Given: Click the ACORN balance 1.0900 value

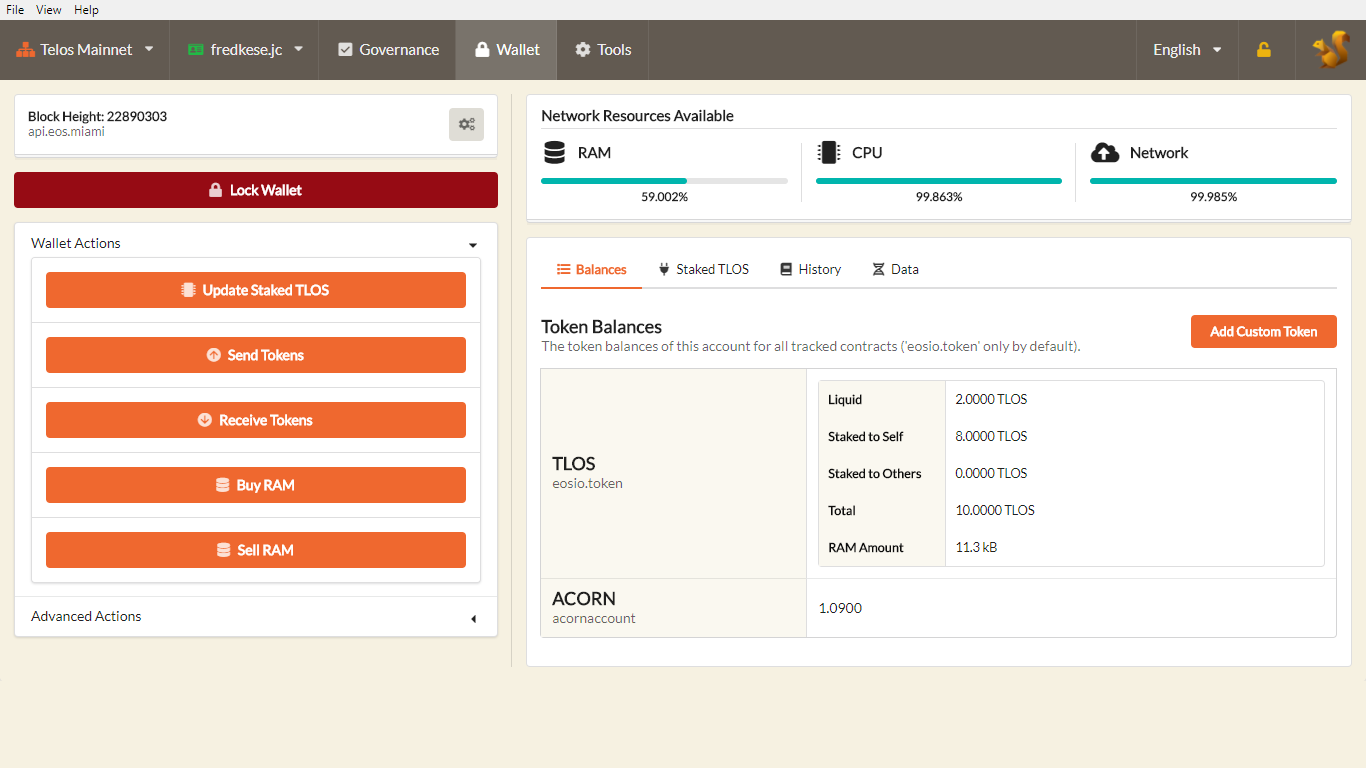Looking at the screenshot, I should [x=840, y=608].
